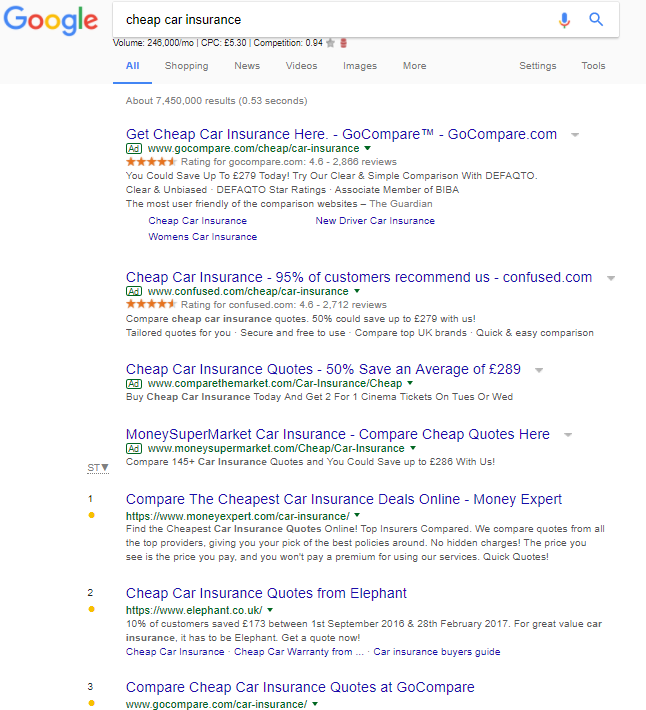The image size is (646, 710).
Task: Click 'Volume: 246,000/mo' keyword stat
Action: pos(153,43)
